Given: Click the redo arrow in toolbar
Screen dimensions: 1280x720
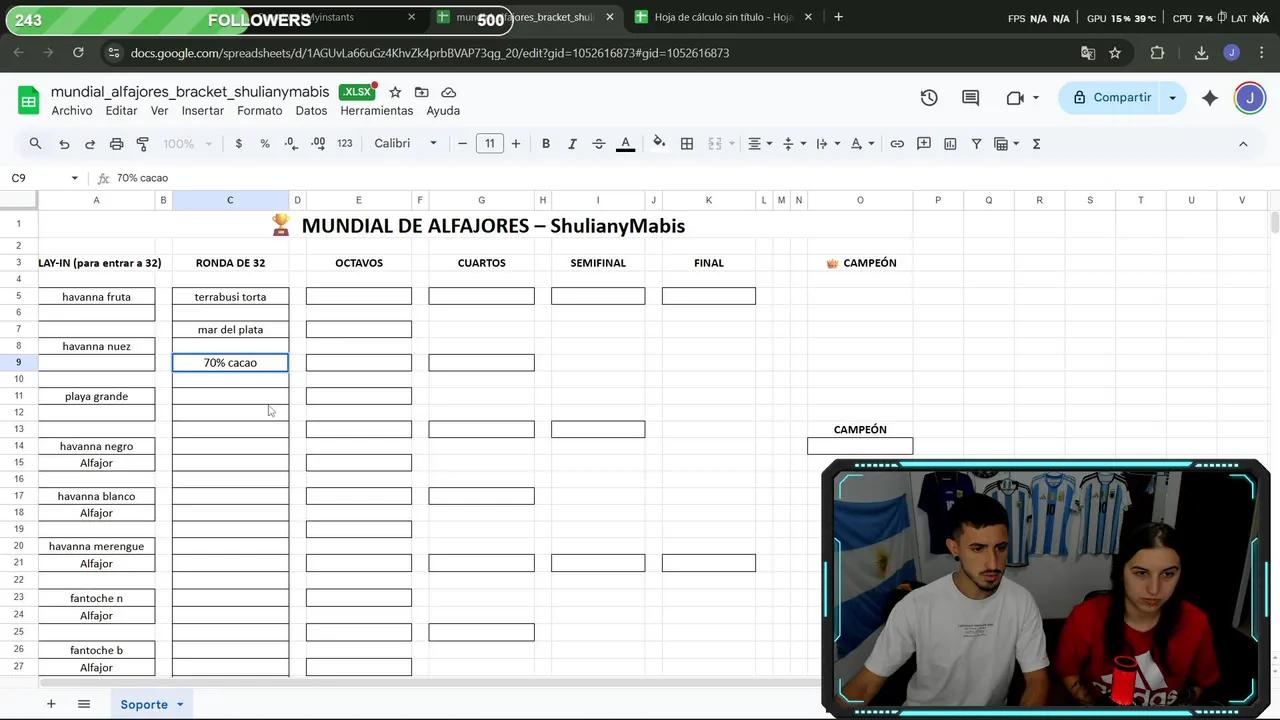Looking at the screenshot, I should point(90,144).
